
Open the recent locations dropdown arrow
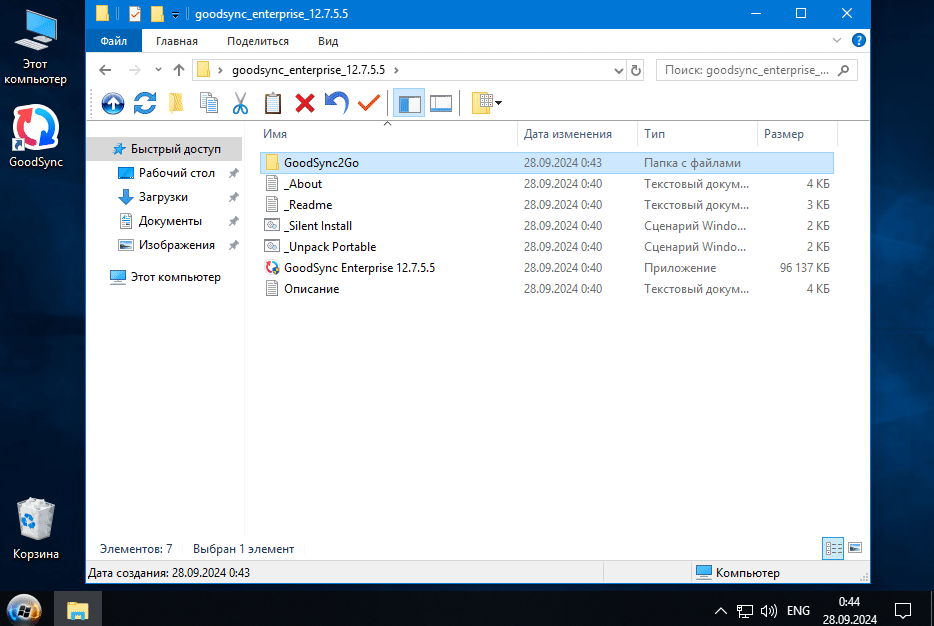(158, 70)
